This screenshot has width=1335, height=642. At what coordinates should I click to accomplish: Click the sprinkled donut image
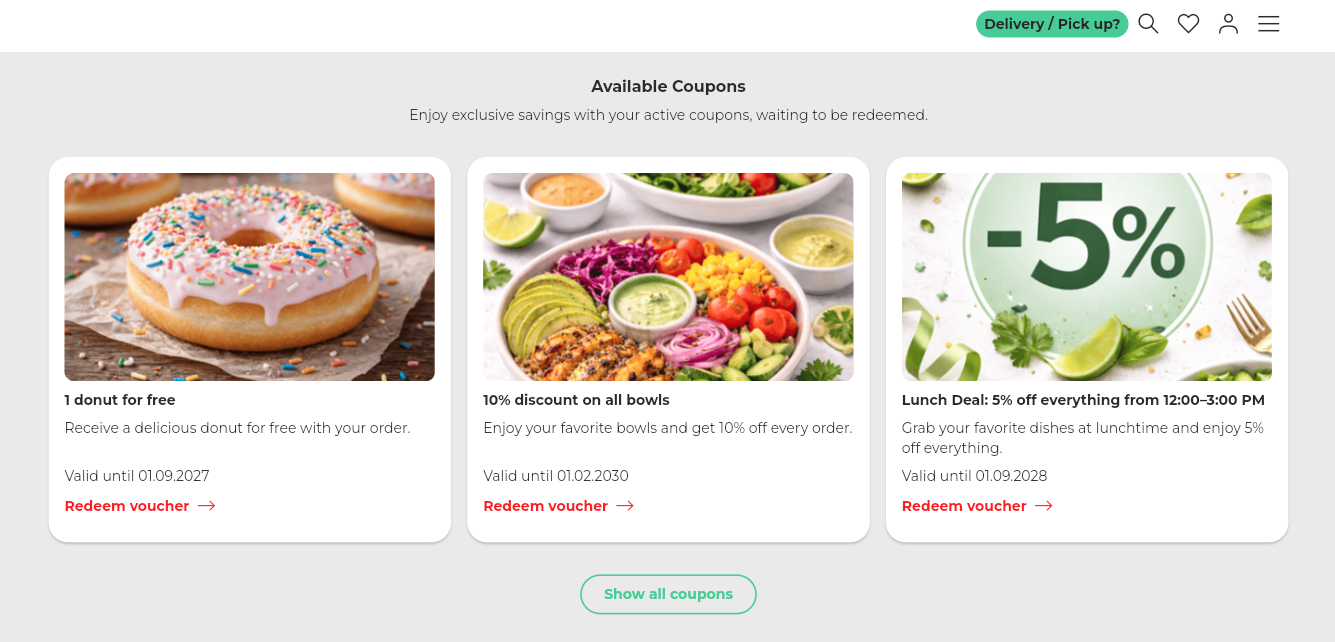pos(249,277)
